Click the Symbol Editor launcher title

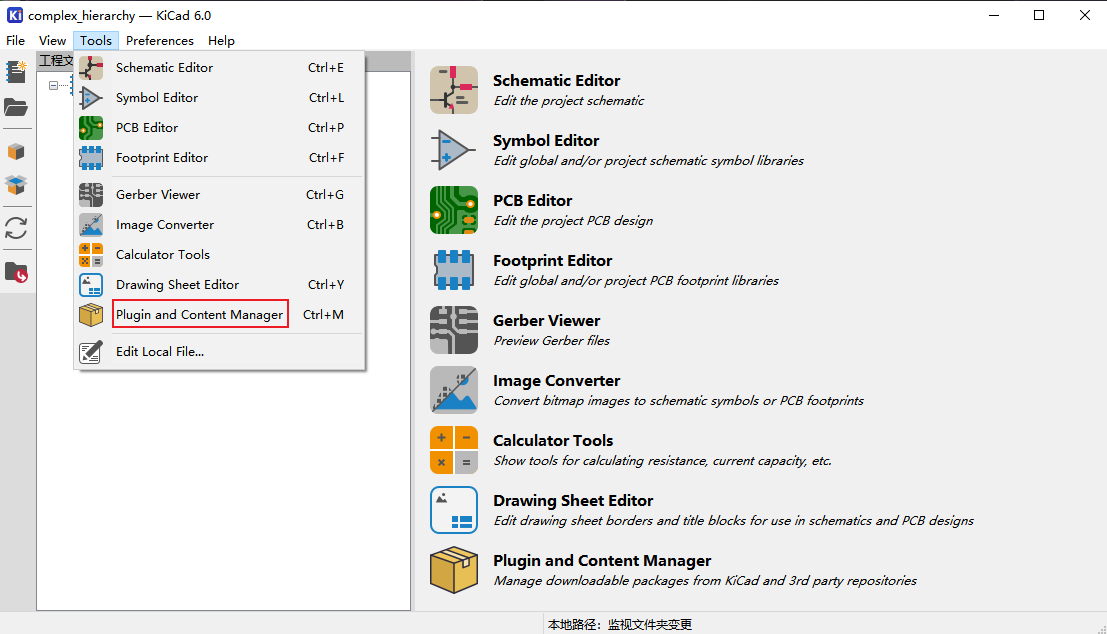pos(546,141)
